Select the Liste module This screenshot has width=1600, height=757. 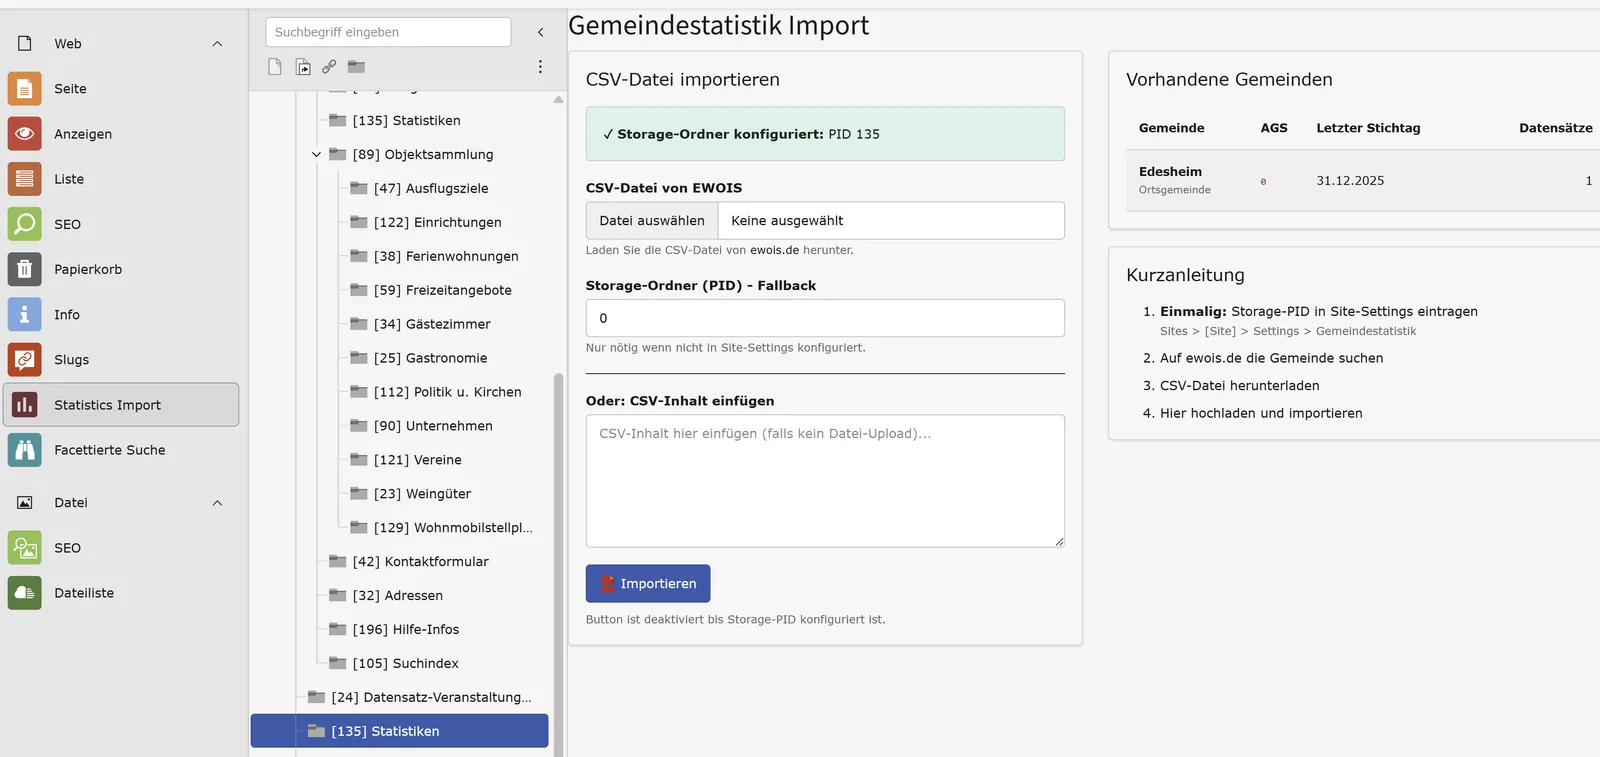121,179
